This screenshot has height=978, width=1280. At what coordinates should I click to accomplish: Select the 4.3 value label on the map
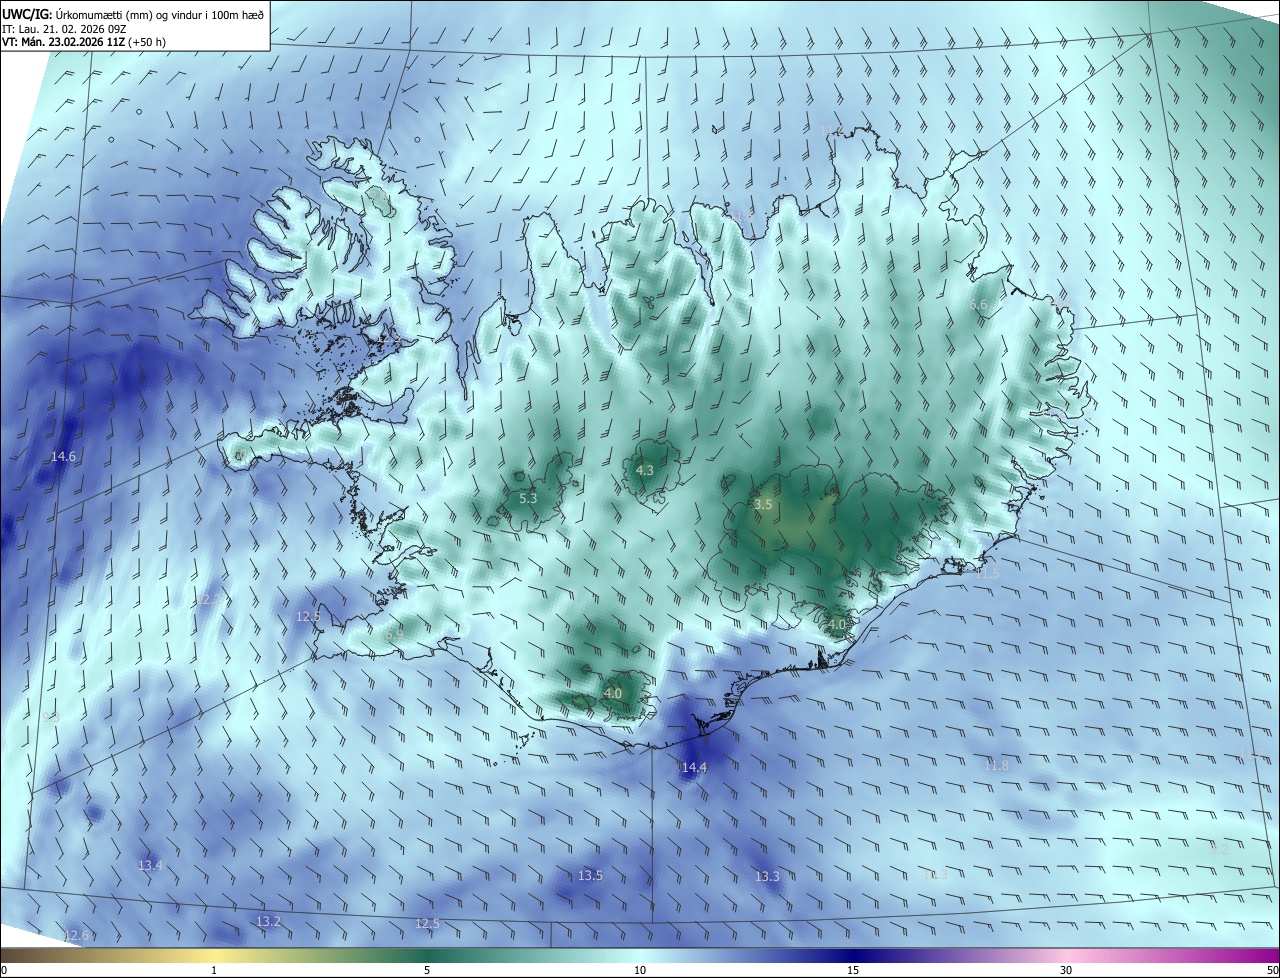[x=645, y=470]
